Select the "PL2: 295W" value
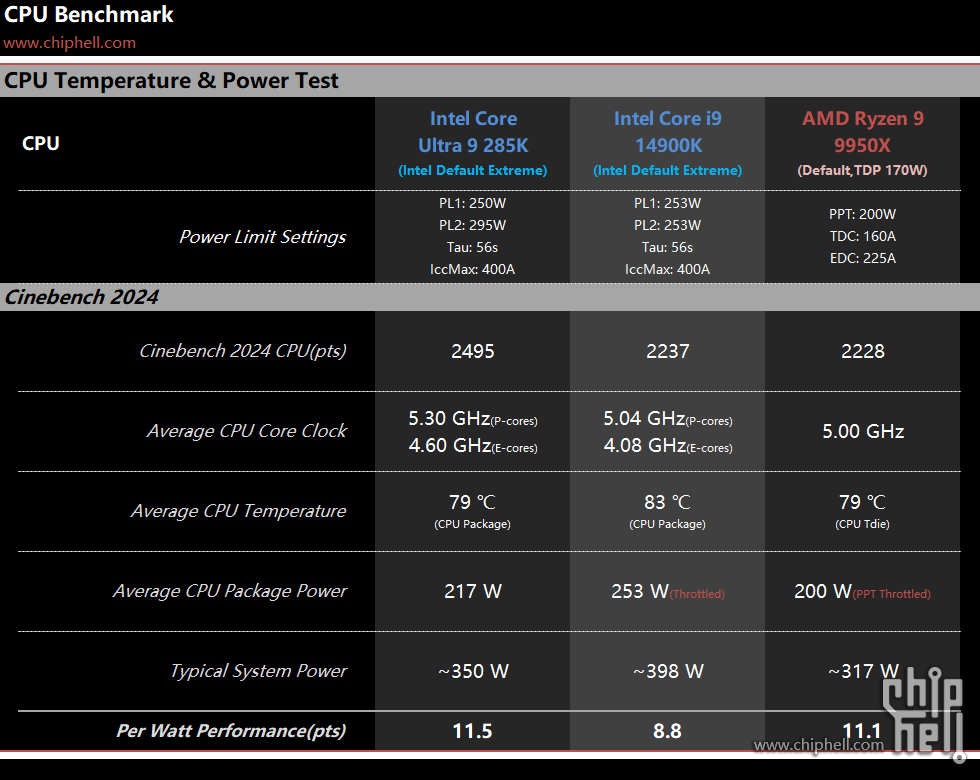This screenshot has width=980, height=780. pyautogui.click(x=472, y=225)
